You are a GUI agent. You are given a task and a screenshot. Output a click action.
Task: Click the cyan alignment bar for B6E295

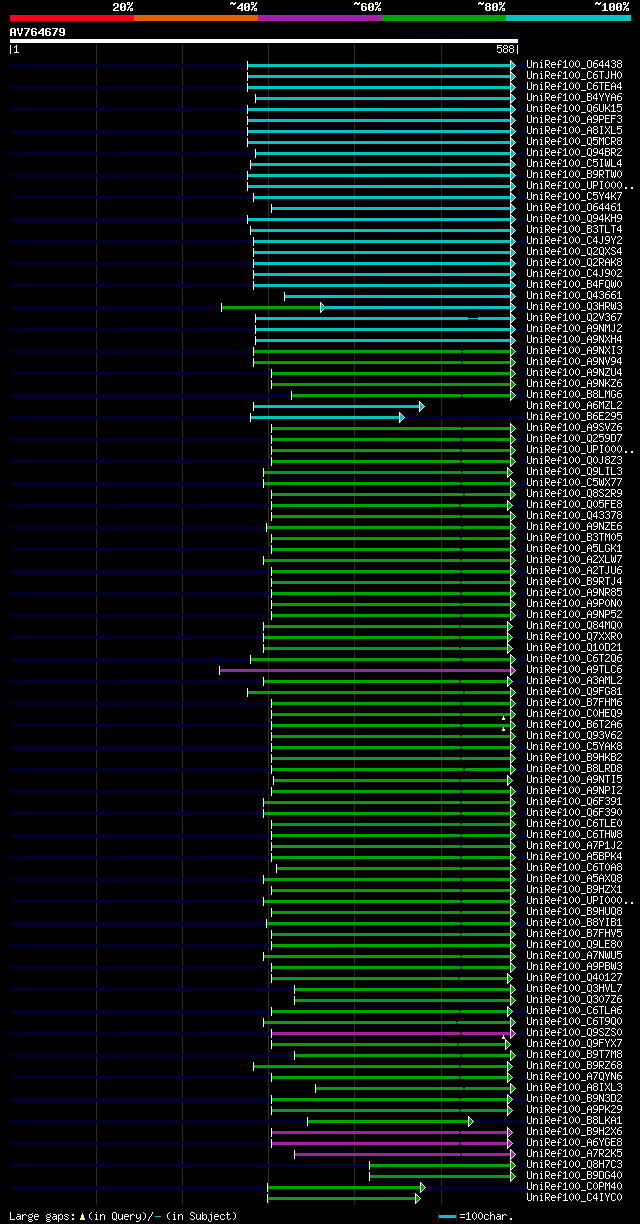(327, 417)
